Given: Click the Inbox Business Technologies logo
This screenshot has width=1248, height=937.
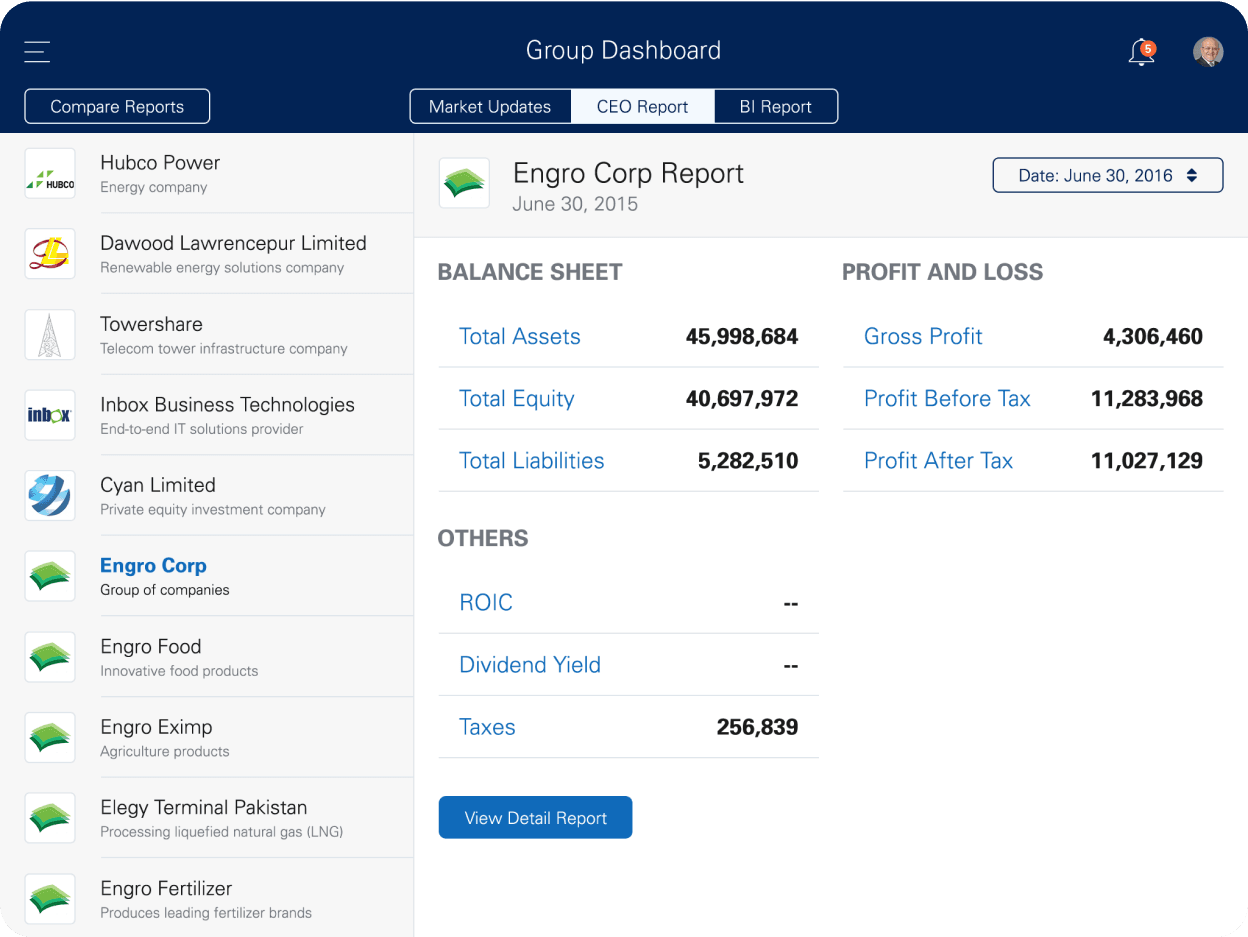Looking at the screenshot, I should point(50,415).
